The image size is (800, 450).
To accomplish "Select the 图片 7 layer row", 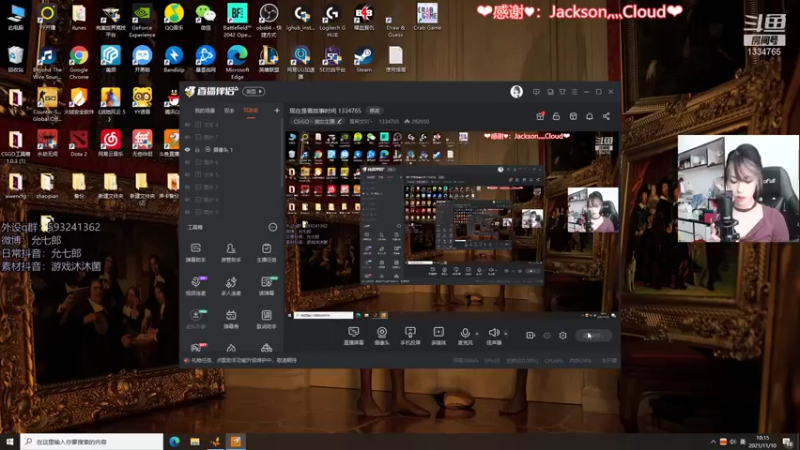I will (232, 137).
